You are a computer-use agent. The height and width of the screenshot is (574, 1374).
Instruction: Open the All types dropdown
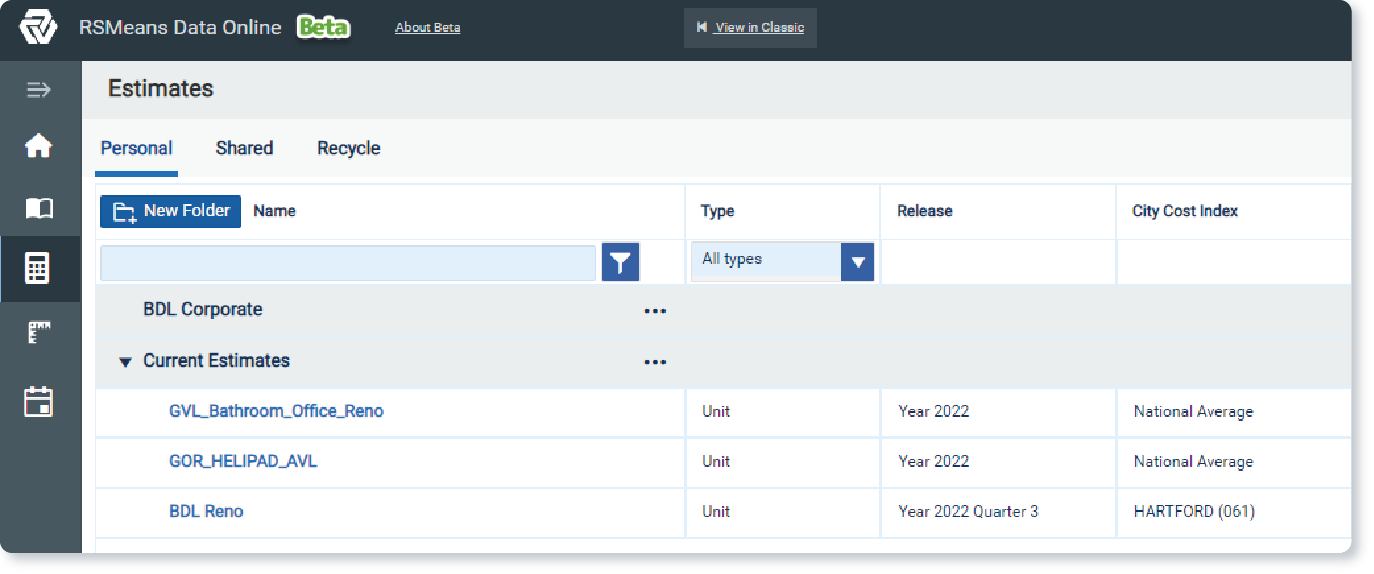click(783, 261)
